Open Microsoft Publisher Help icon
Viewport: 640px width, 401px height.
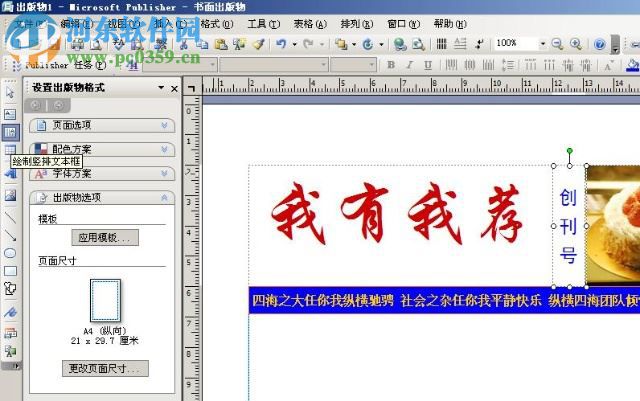pyautogui.click(x=599, y=44)
